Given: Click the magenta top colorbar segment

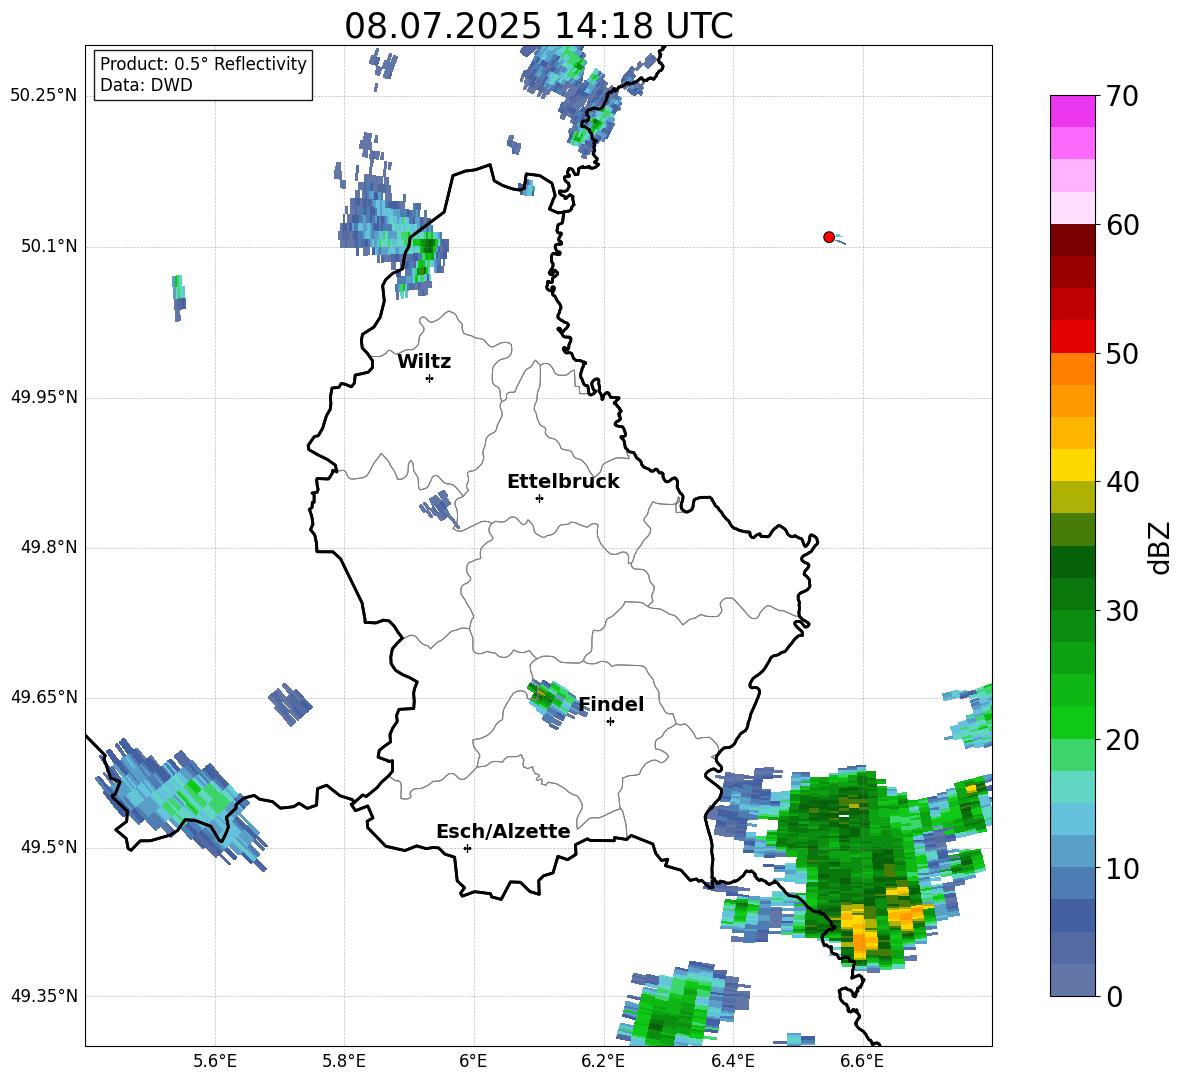Looking at the screenshot, I should click(x=1072, y=111).
